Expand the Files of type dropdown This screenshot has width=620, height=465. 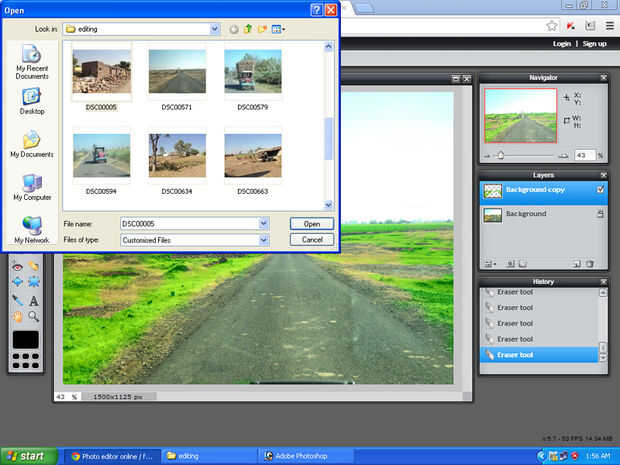point(264,240)
